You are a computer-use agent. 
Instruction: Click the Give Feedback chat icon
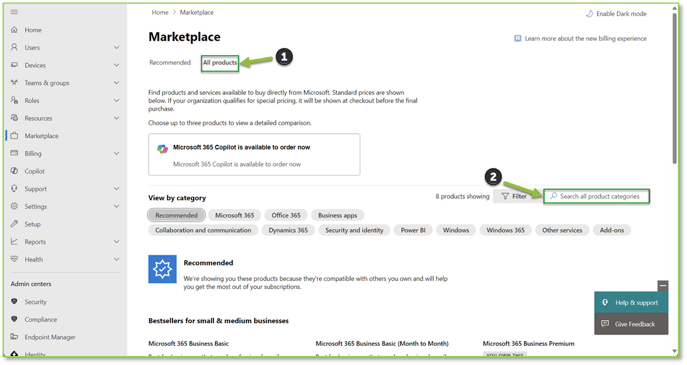tap(605, 324)
